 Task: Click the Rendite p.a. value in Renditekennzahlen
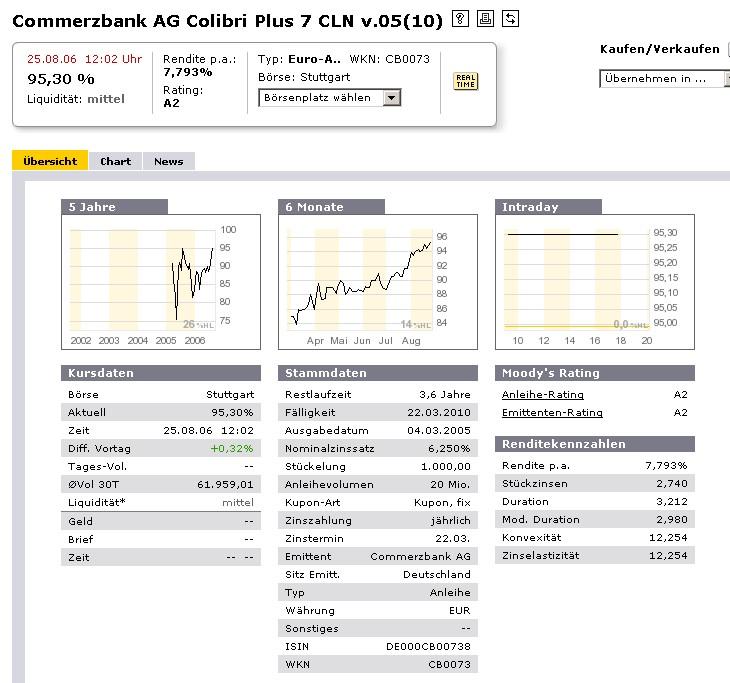pos(666,465)
